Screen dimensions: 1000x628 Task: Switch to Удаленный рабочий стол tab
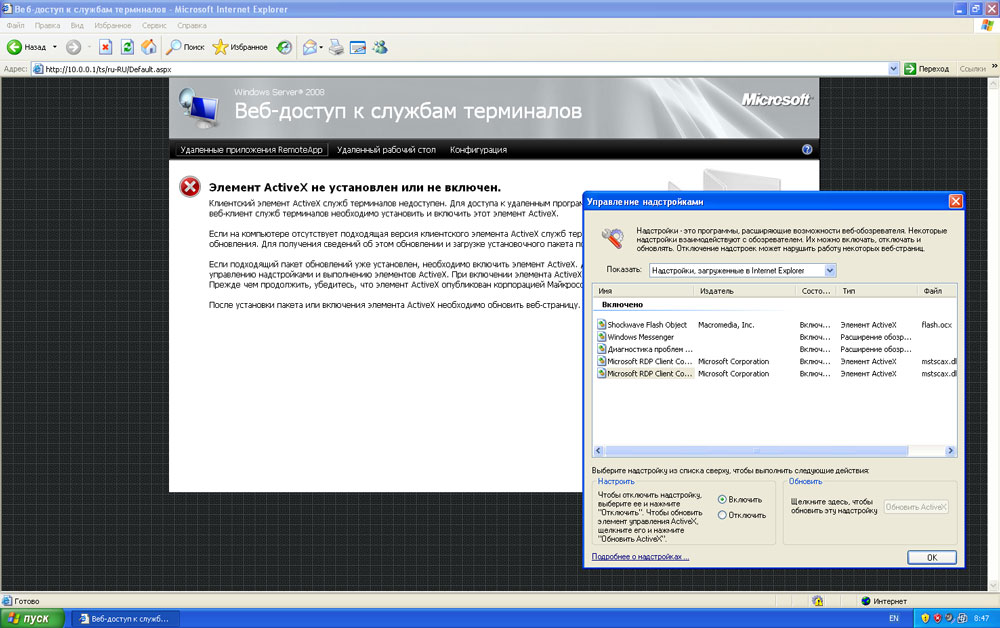pos(386,150)
